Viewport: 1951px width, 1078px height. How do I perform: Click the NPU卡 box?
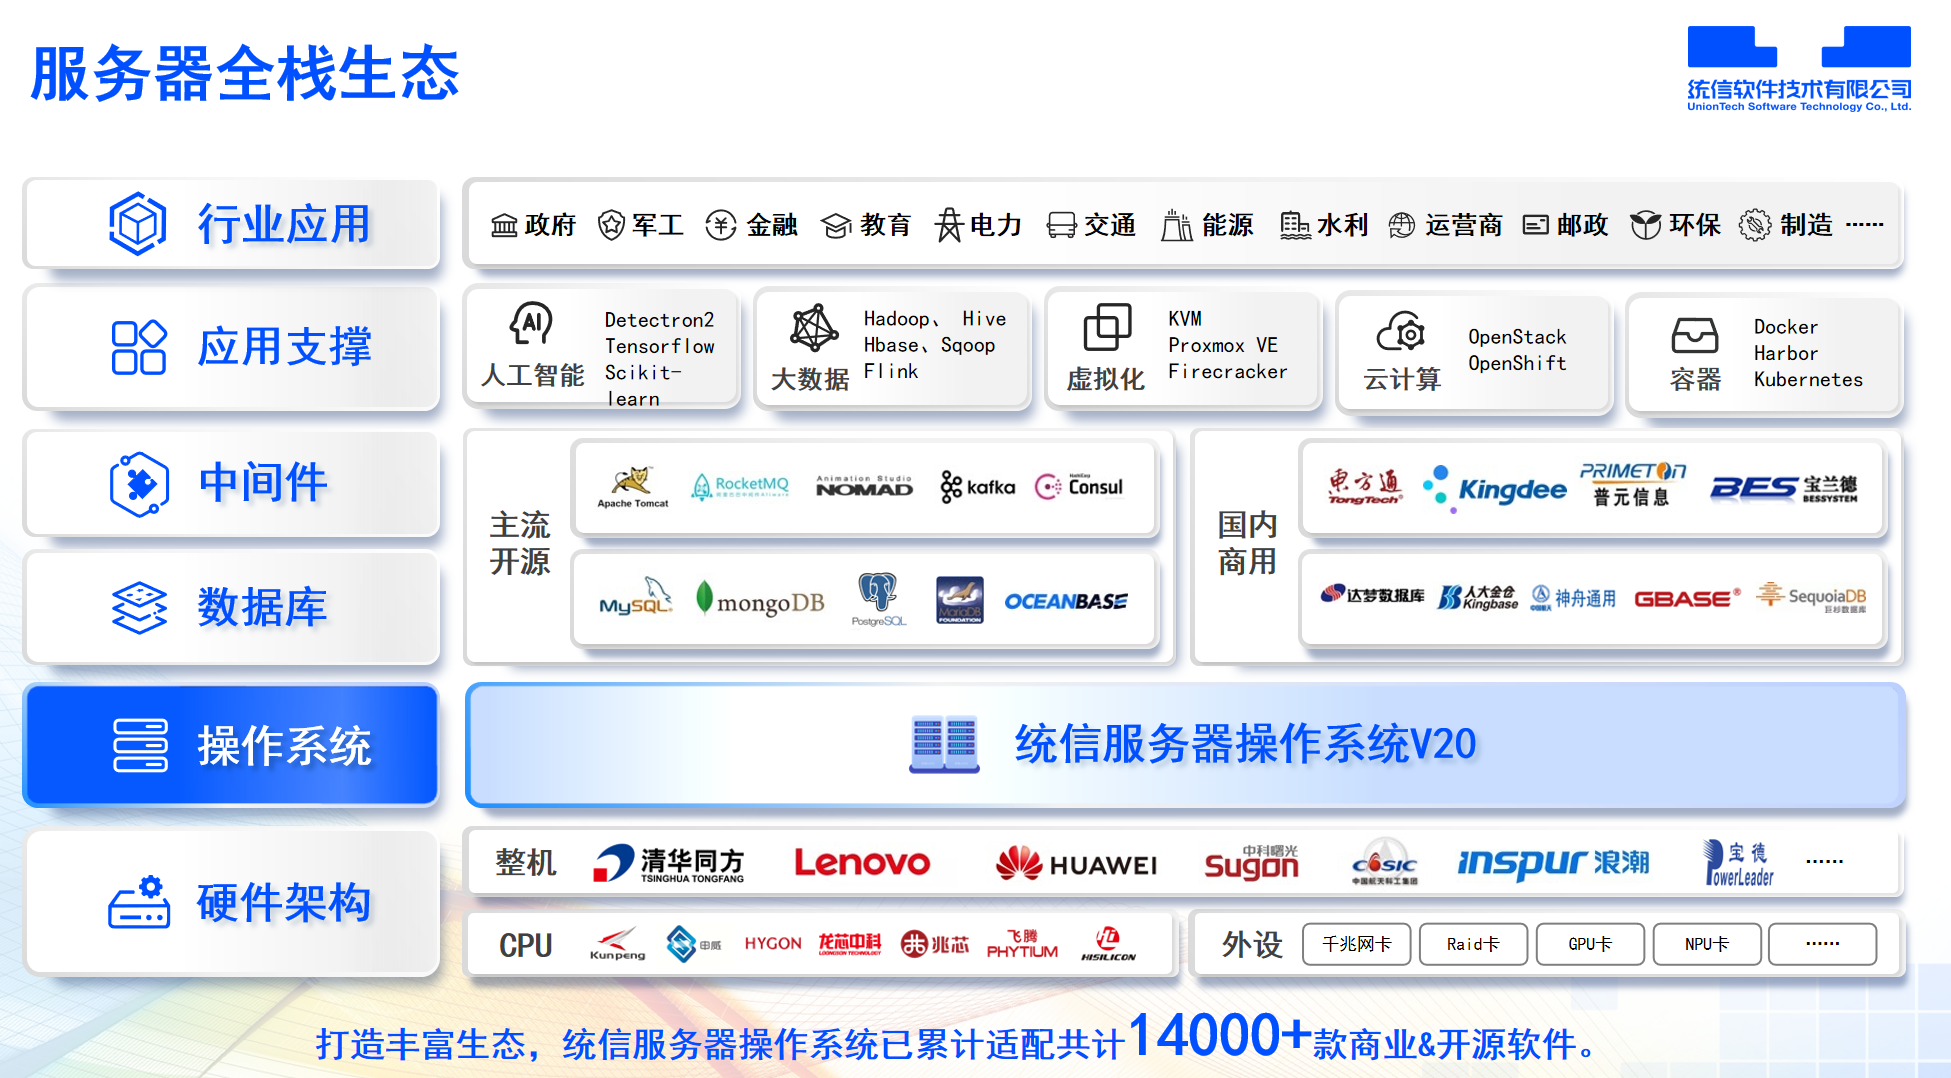click(x=1707, y=944)
